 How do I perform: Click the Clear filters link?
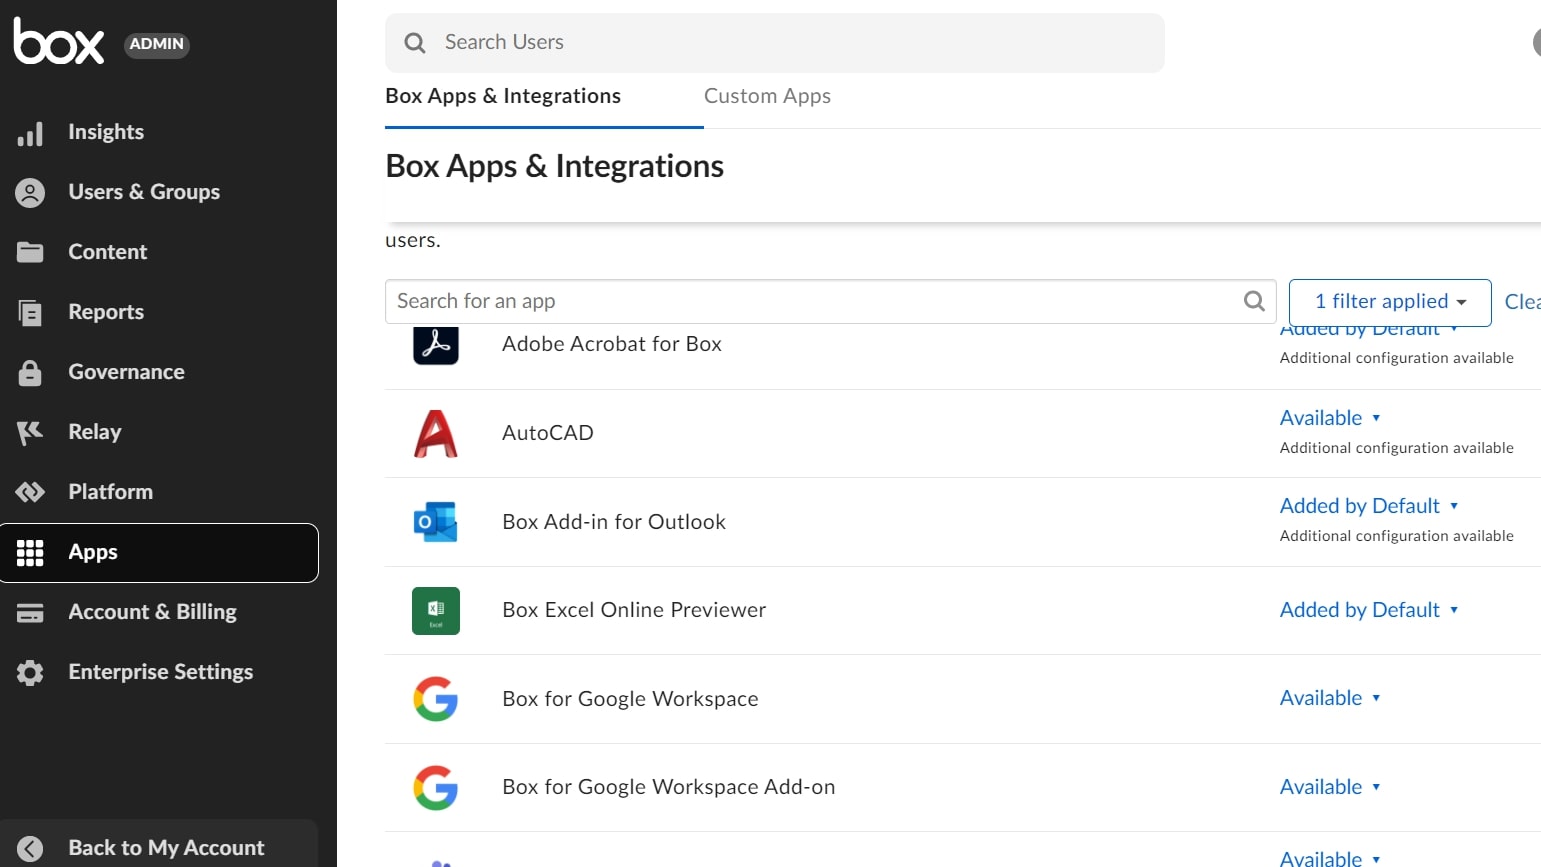(1522, 302)
